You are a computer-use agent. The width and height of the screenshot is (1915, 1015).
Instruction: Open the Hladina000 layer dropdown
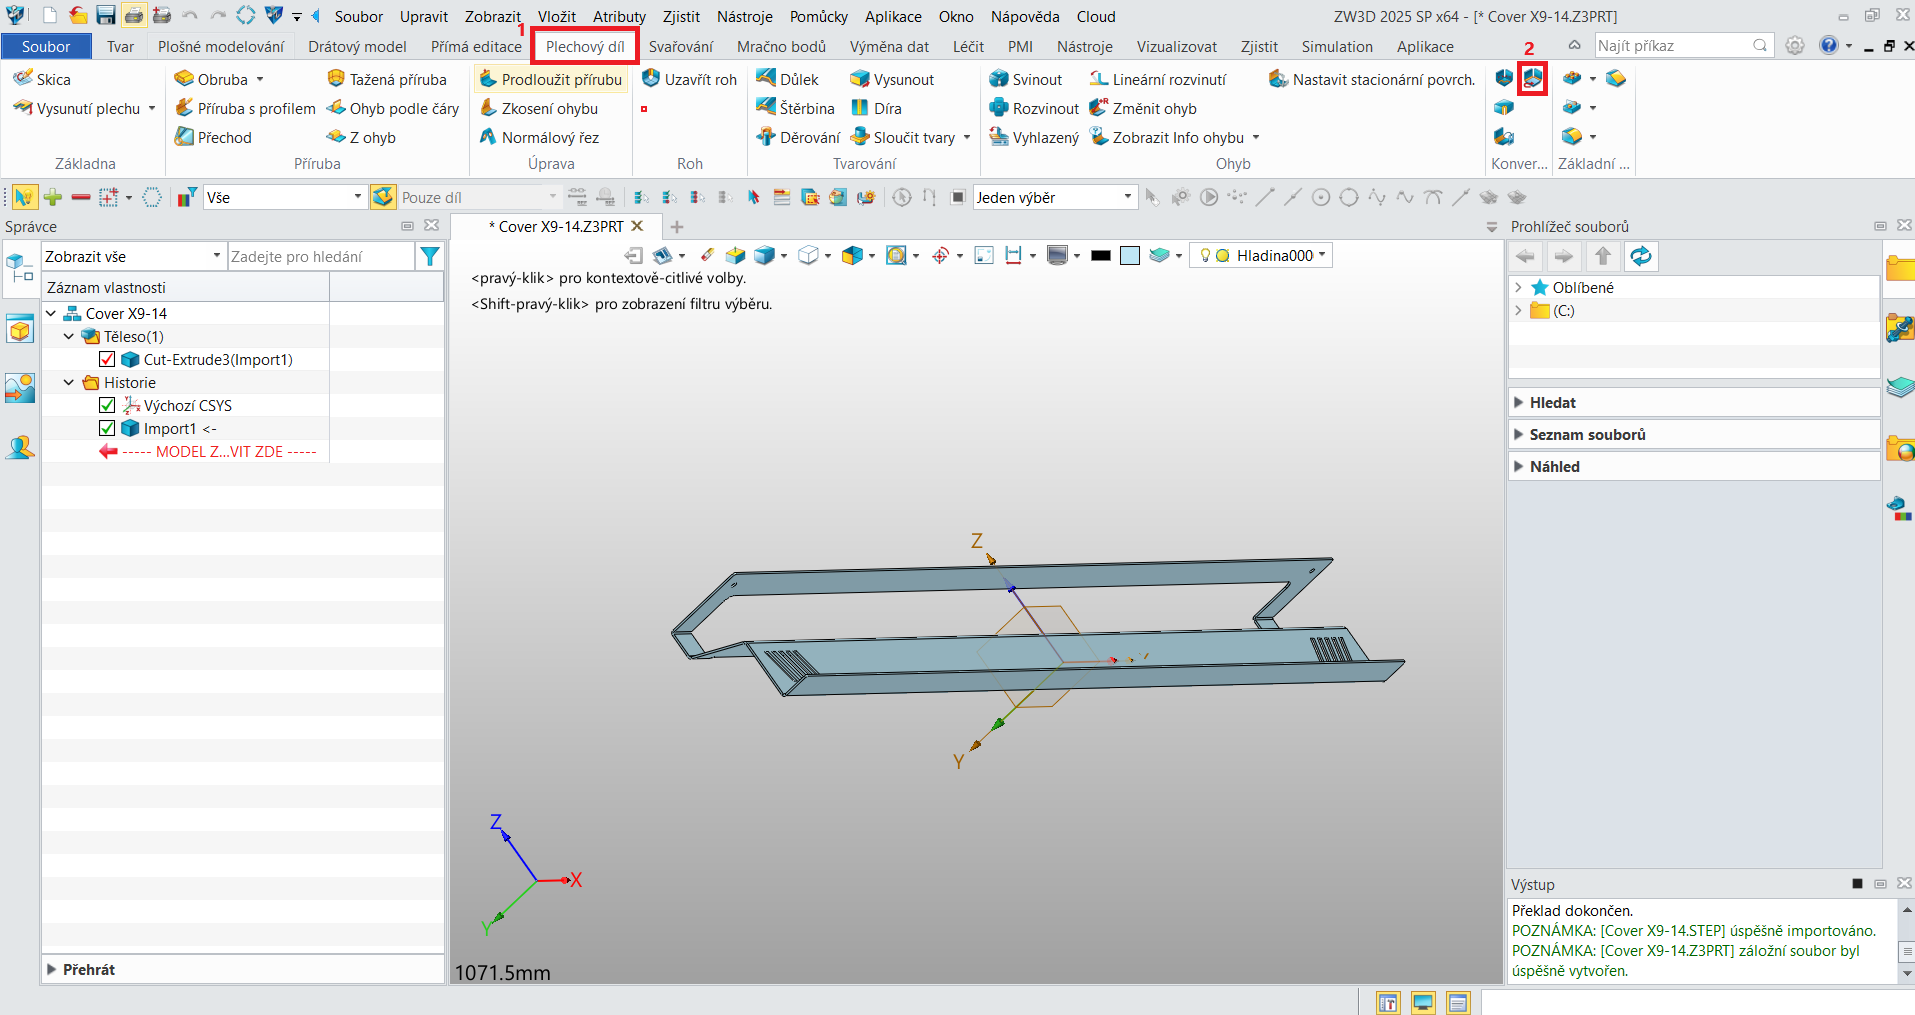1260,256
